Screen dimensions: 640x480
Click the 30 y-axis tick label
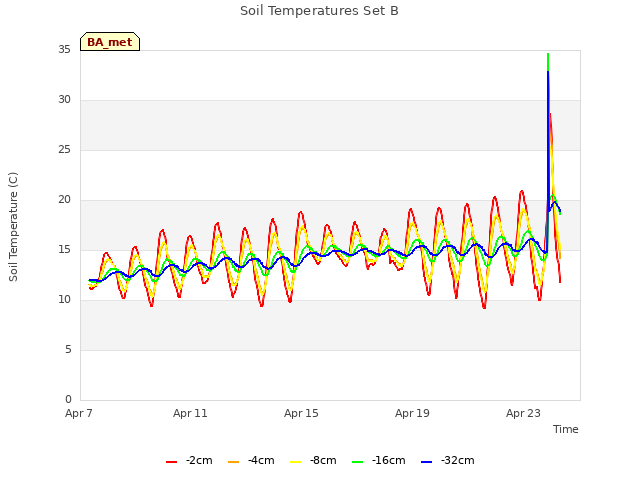(x=64, y=100)
